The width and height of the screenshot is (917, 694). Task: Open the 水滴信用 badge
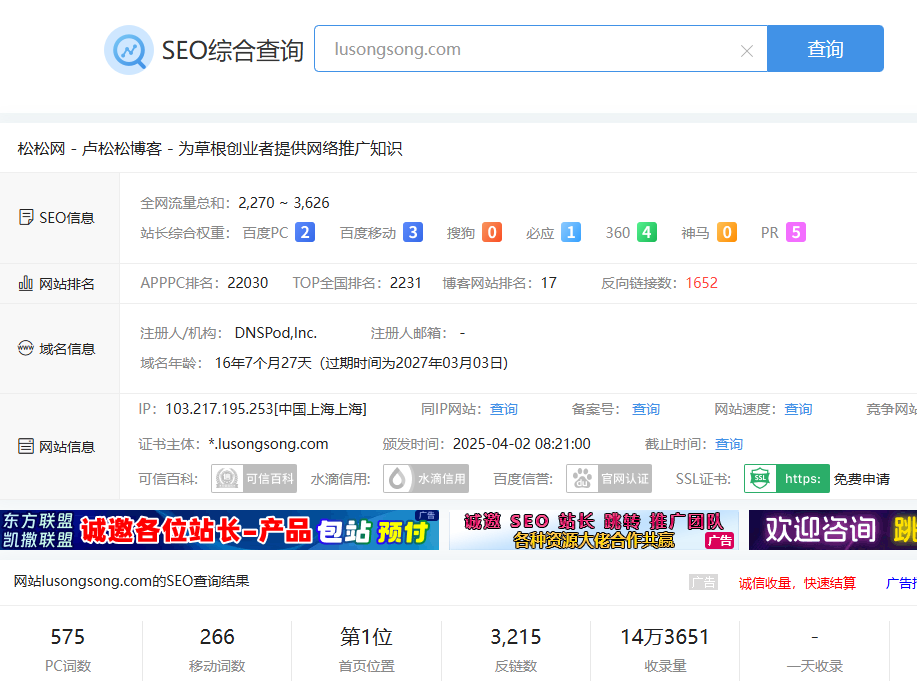pyautogui.click(x=426, y=479)
